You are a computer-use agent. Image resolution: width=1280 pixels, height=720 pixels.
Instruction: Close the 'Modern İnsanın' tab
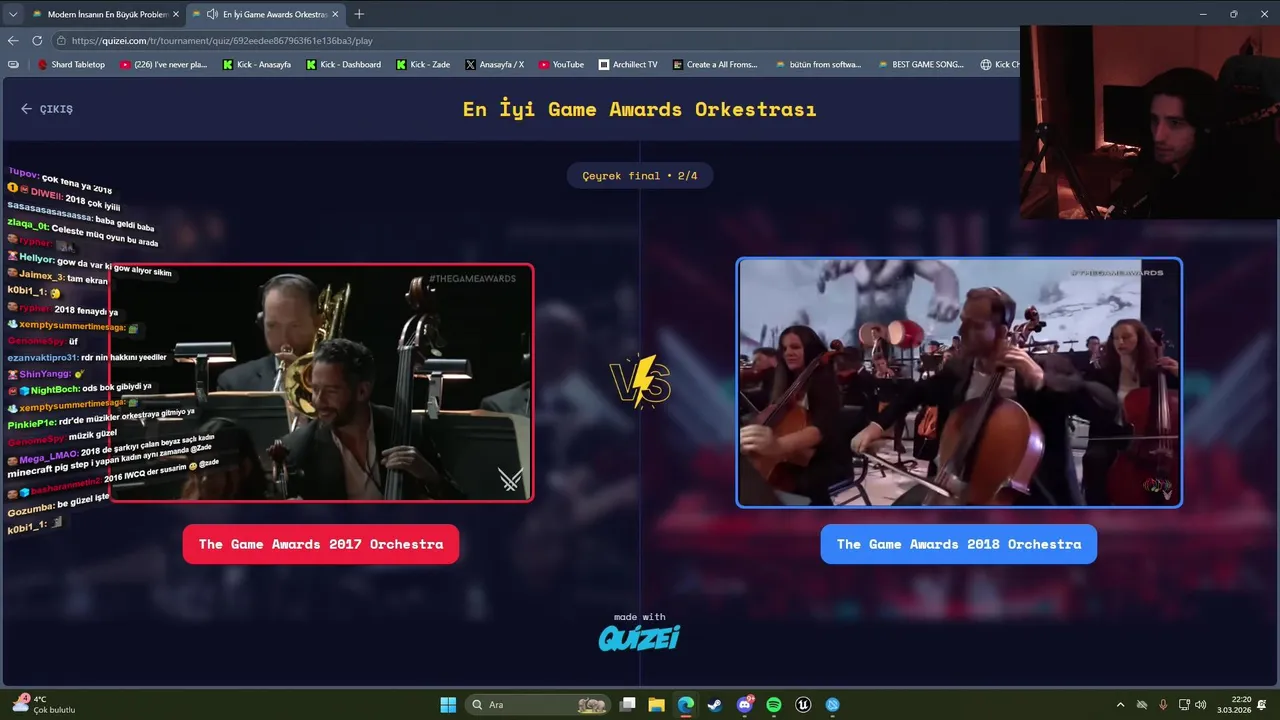[176, 14]
